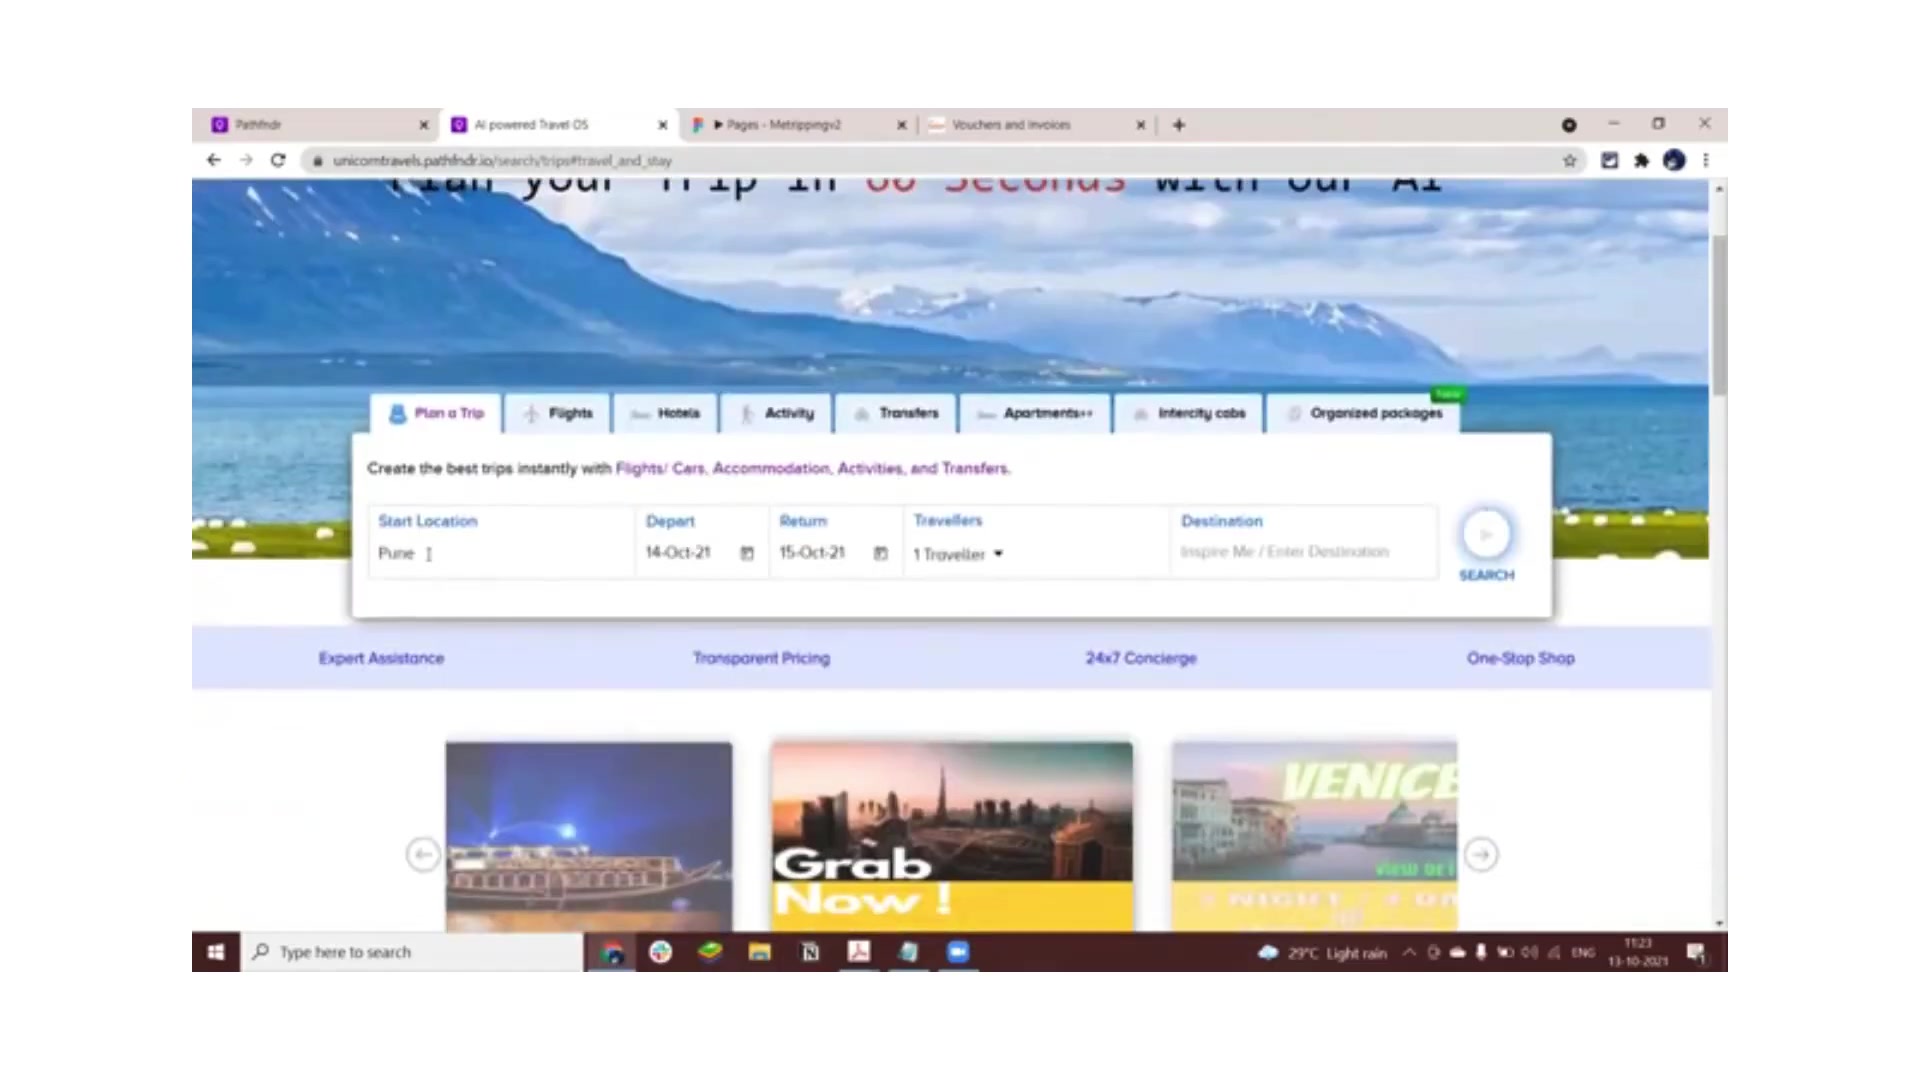The height and width of the screenshot is (1080, 1920).
Task: Click the carousel previous arrow
Action: pyautogui.click(x=422, y=855)
